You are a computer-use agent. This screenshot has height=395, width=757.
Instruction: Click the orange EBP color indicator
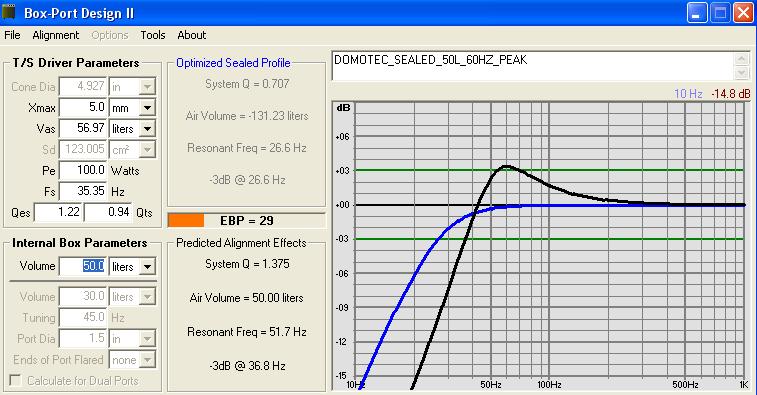tap(186, 221)
